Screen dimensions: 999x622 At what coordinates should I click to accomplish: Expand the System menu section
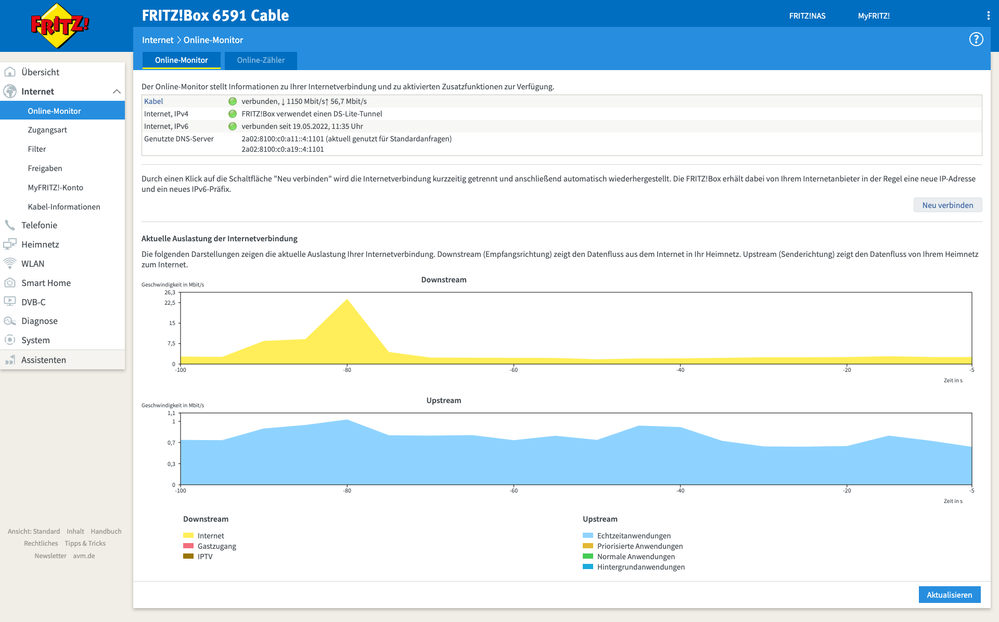tap(35, 340)
